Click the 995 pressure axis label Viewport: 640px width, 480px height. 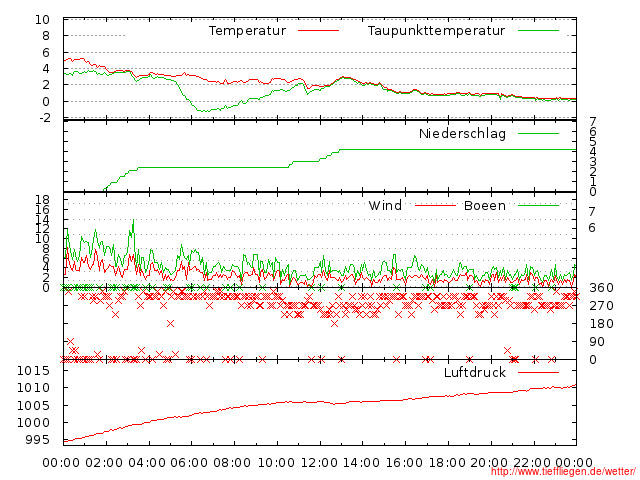(x=38, y=440)
